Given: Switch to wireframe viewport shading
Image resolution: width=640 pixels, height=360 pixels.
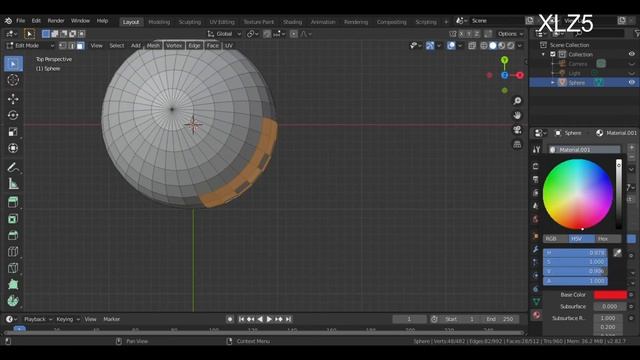Looking at the screenshot, I should pos(484,46).
